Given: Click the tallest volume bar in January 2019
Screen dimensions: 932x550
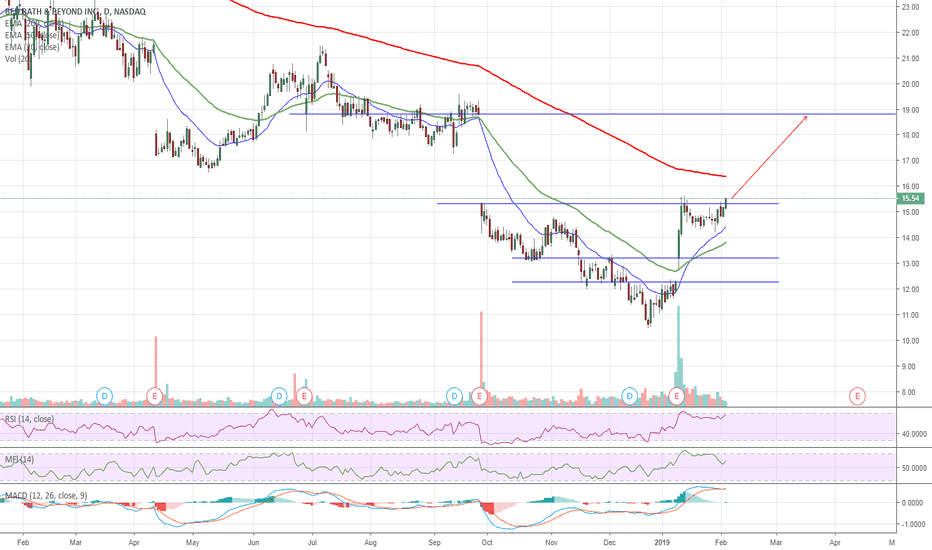Looking at the screenshot, I should (x=678, y=356).
